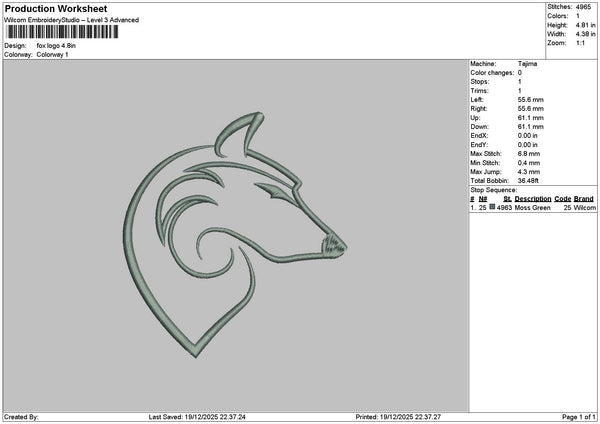
Task: Click the Left value 55.6 mm
Action: (x=530, y=100)
